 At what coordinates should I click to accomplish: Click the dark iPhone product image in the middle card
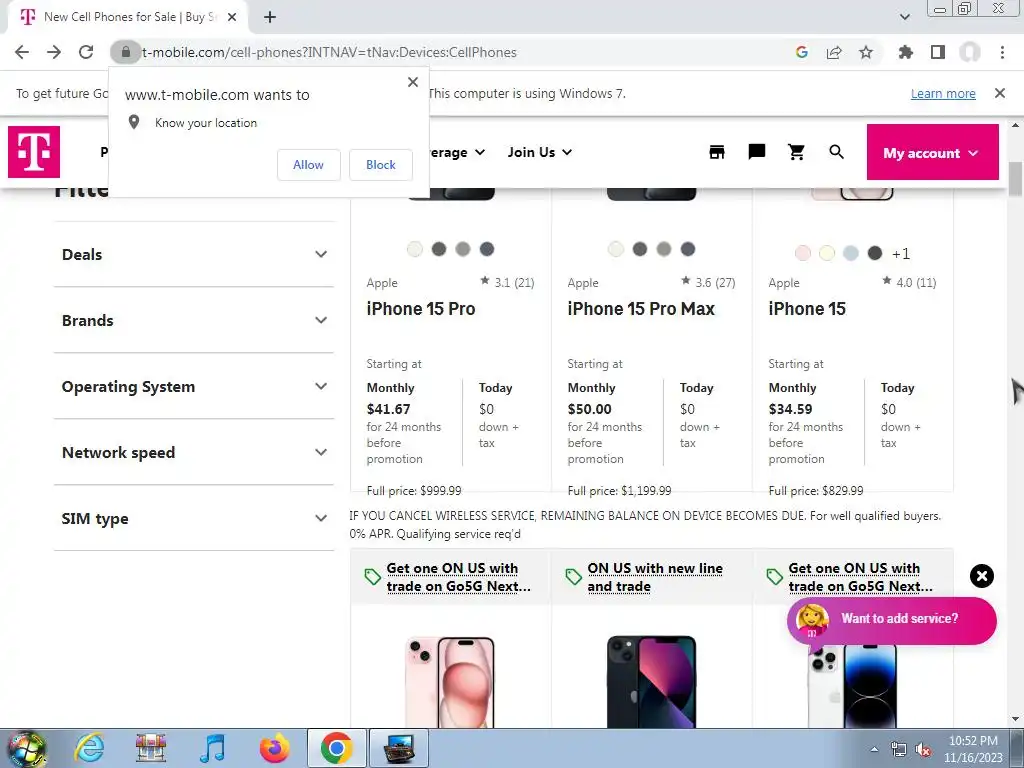pyautogui.click(x=651, y=682)
